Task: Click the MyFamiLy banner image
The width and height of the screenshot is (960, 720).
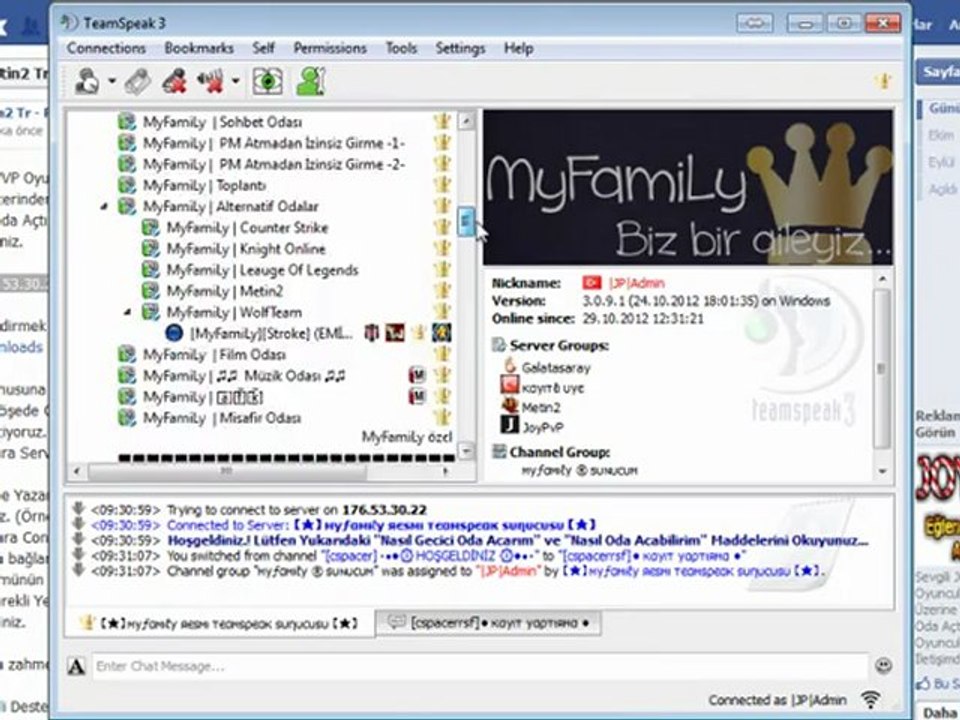Action: pyautogui.click(x=688, y=187)
